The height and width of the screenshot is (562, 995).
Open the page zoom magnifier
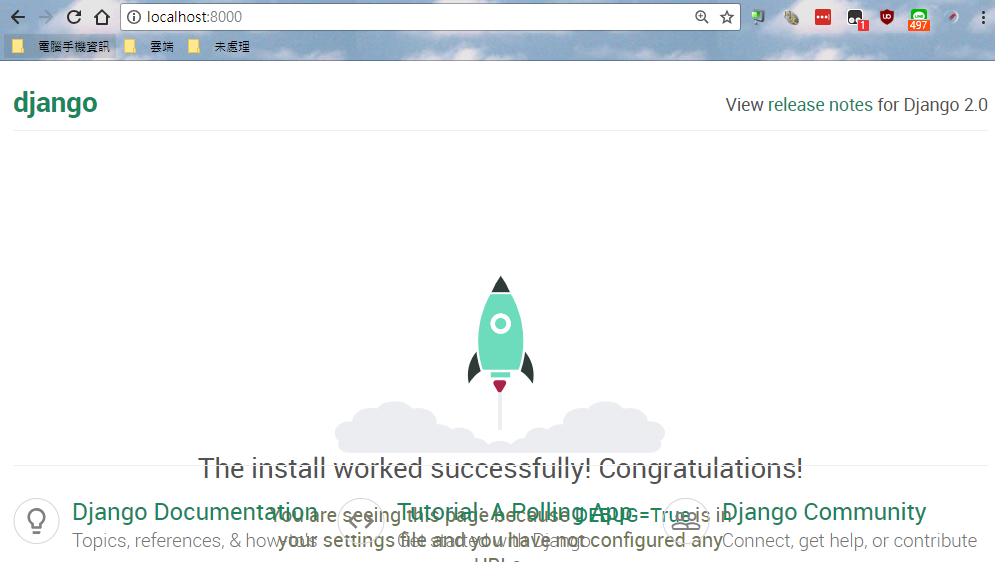point(701,17)
